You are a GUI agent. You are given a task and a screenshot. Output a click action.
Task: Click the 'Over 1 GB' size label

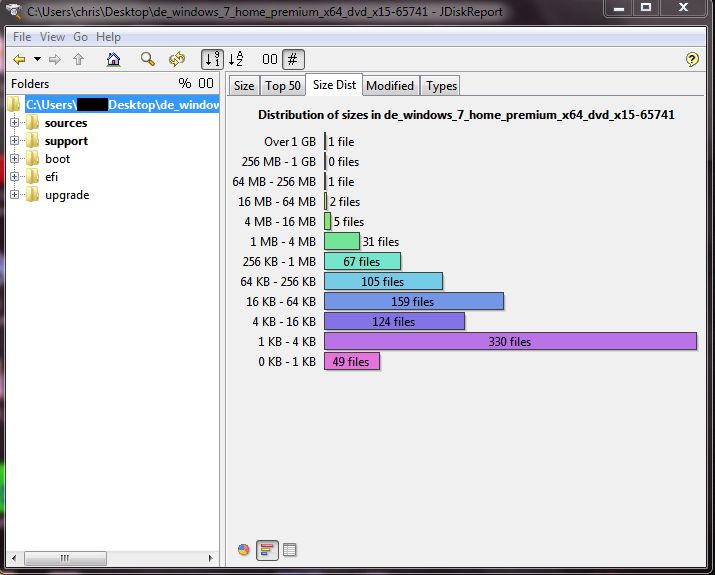(290, 142)
